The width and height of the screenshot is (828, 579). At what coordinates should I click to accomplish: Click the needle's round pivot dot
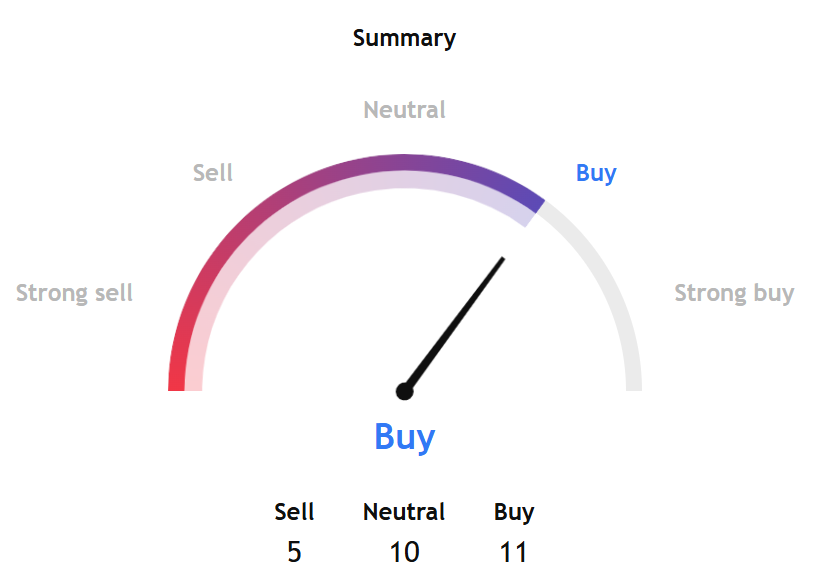404,391
